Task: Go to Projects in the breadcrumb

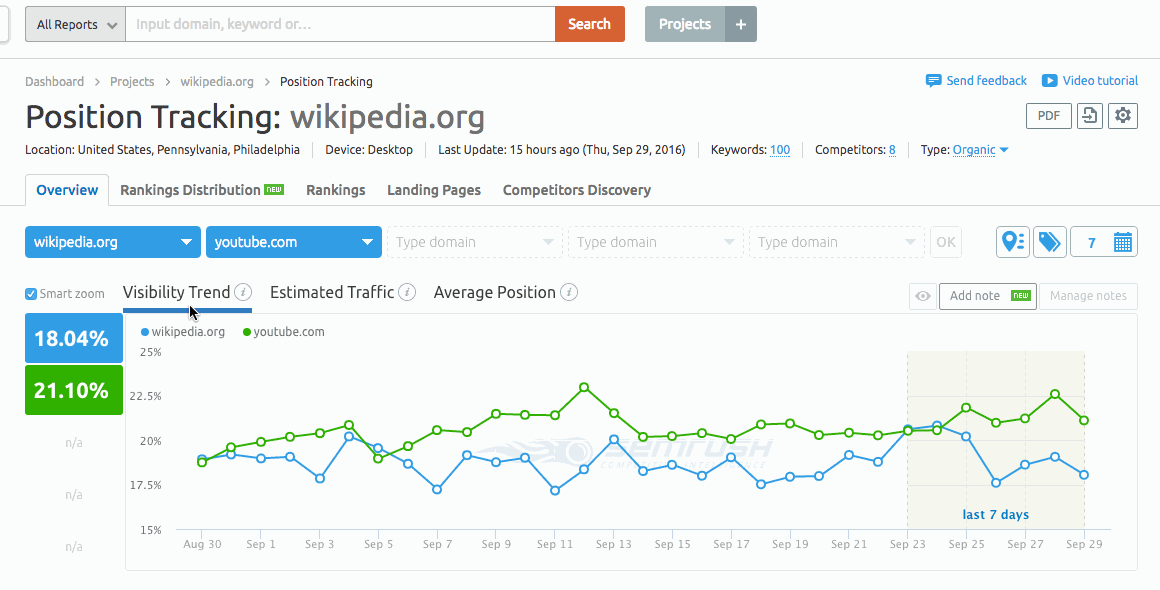Action: 132,81
